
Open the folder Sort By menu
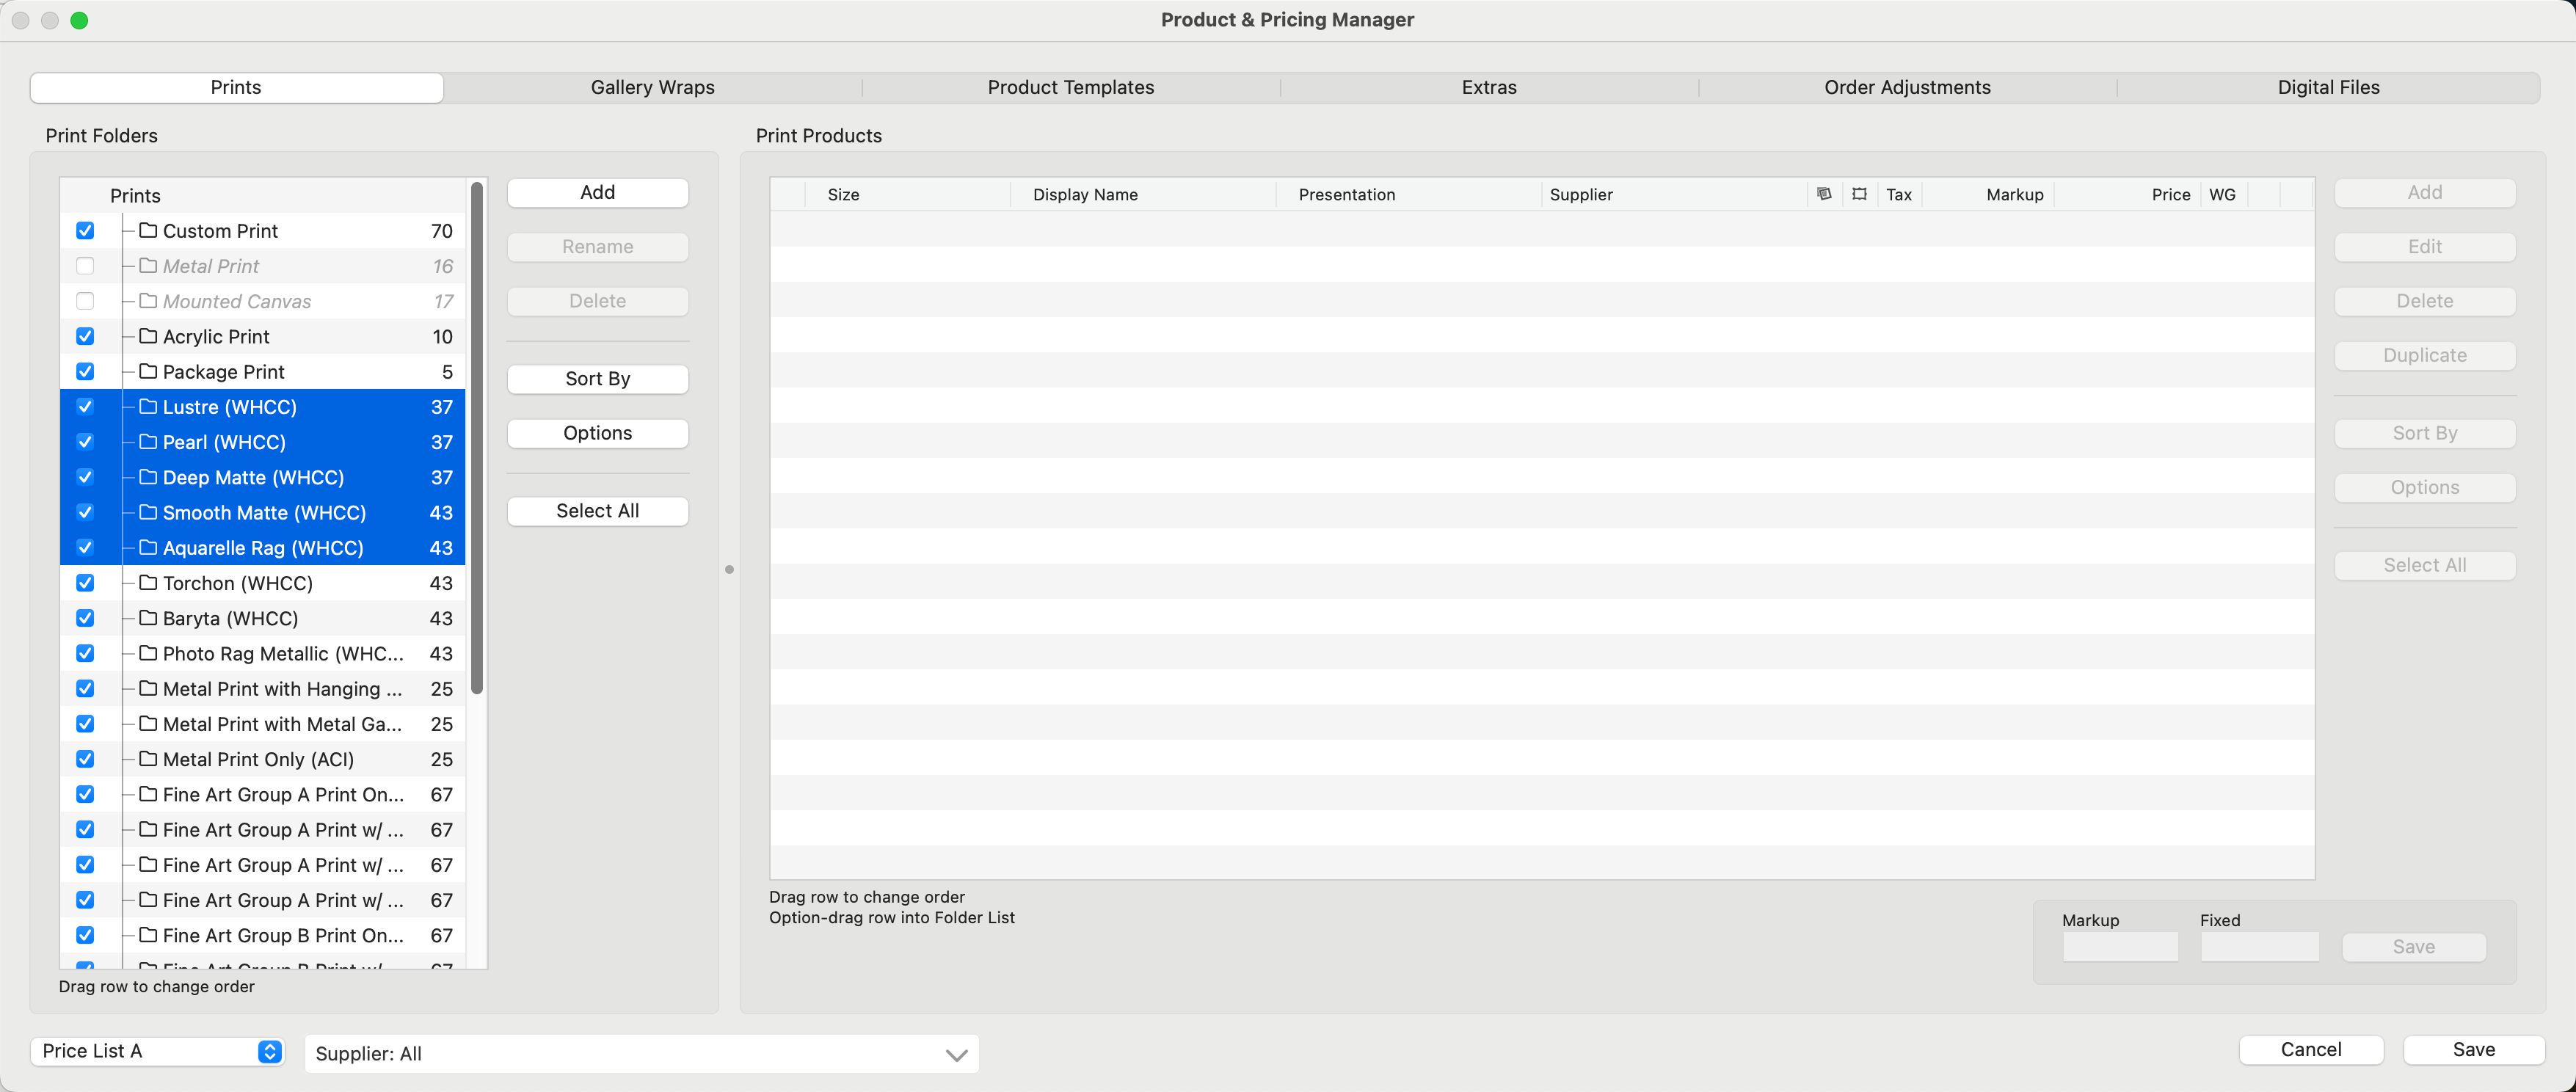[x=597, y=379]
